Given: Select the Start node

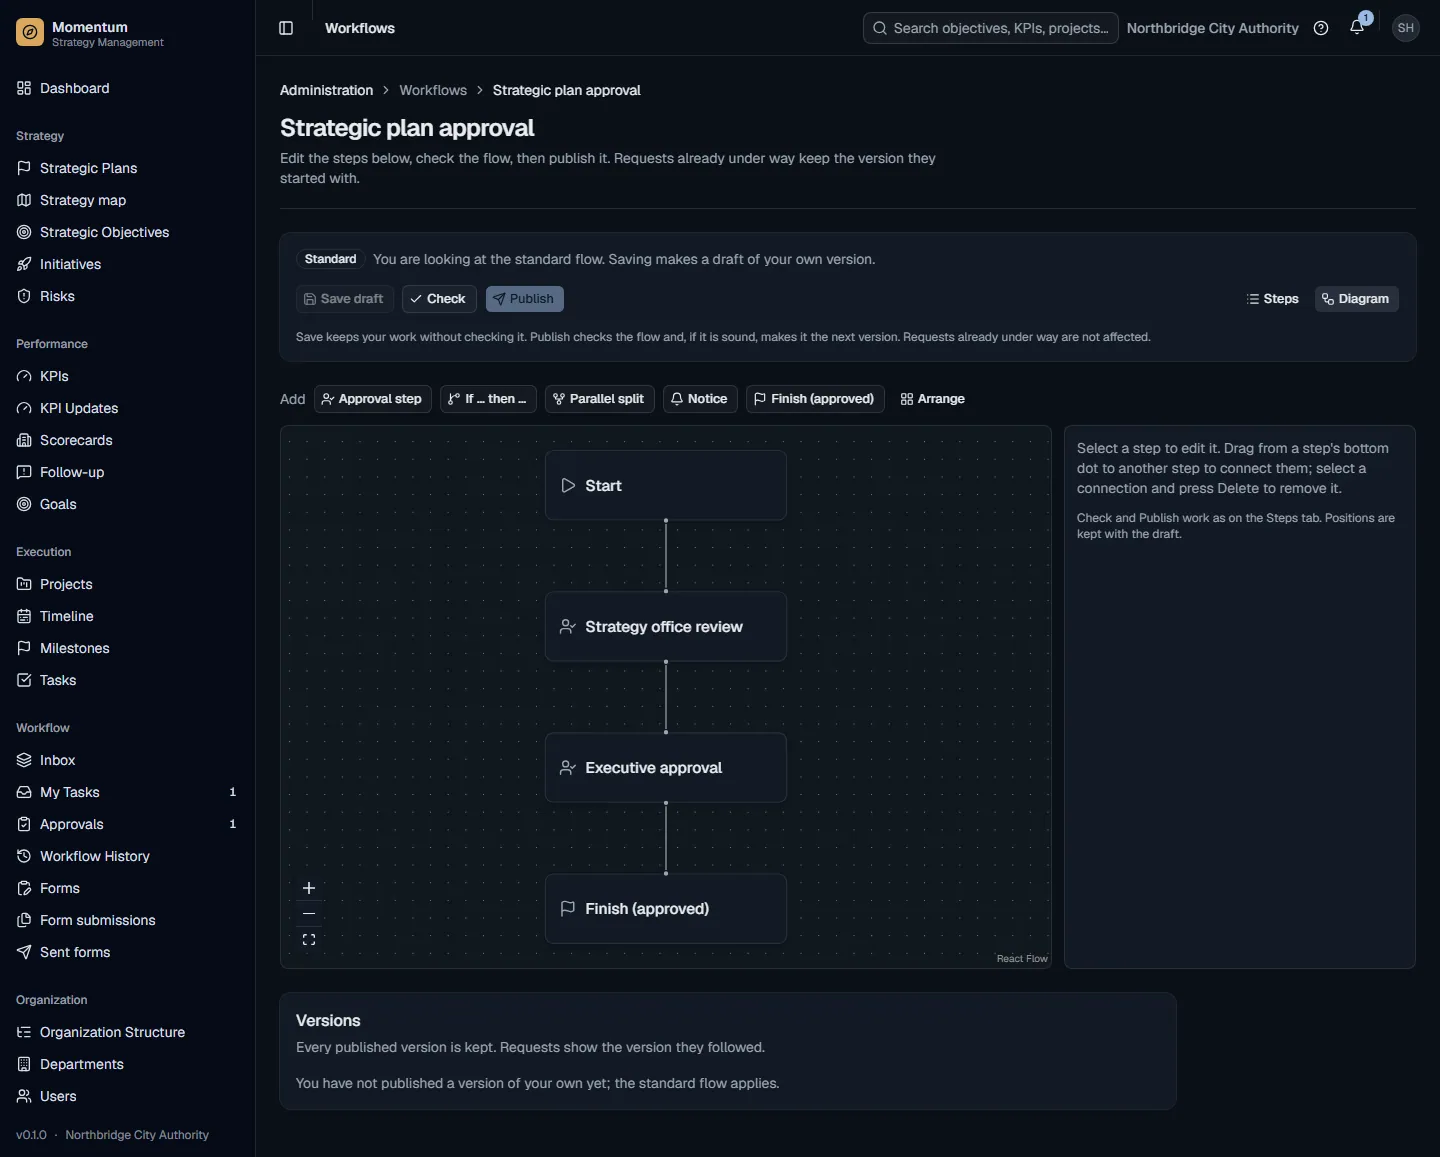Looking at the screenshot, I should [666, 485].
